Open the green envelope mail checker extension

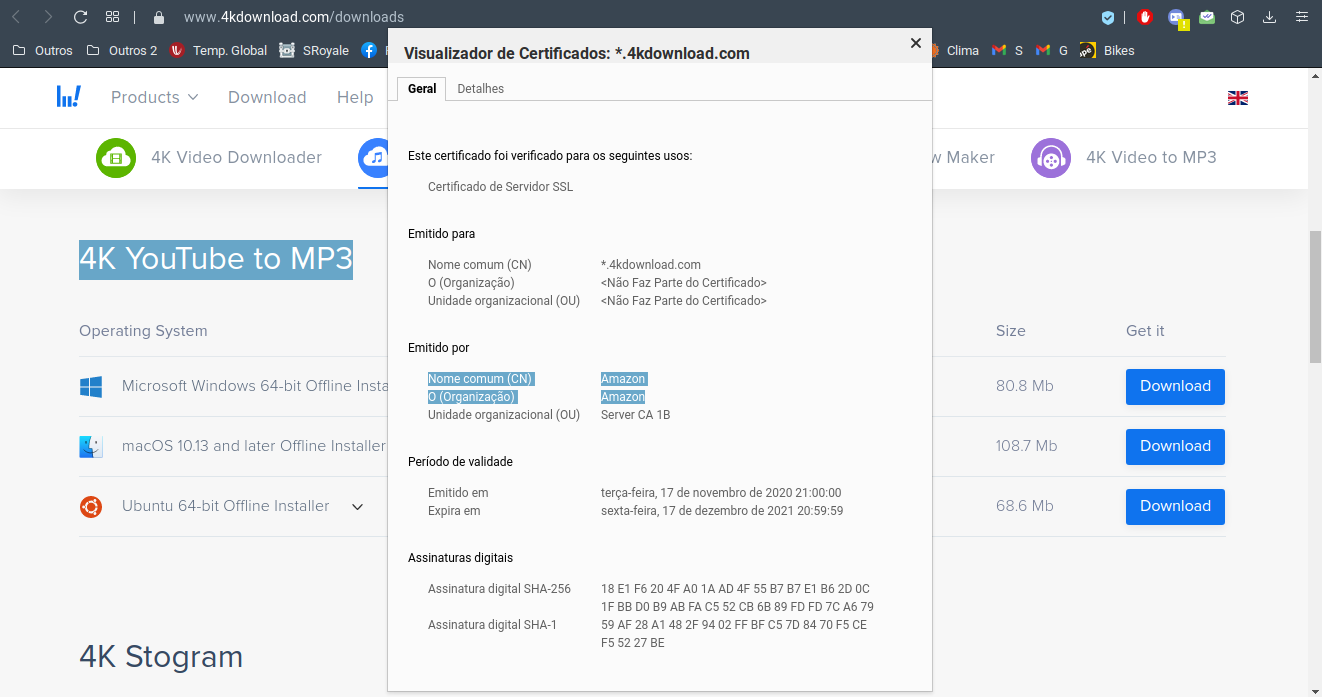tap(1208, 17)
